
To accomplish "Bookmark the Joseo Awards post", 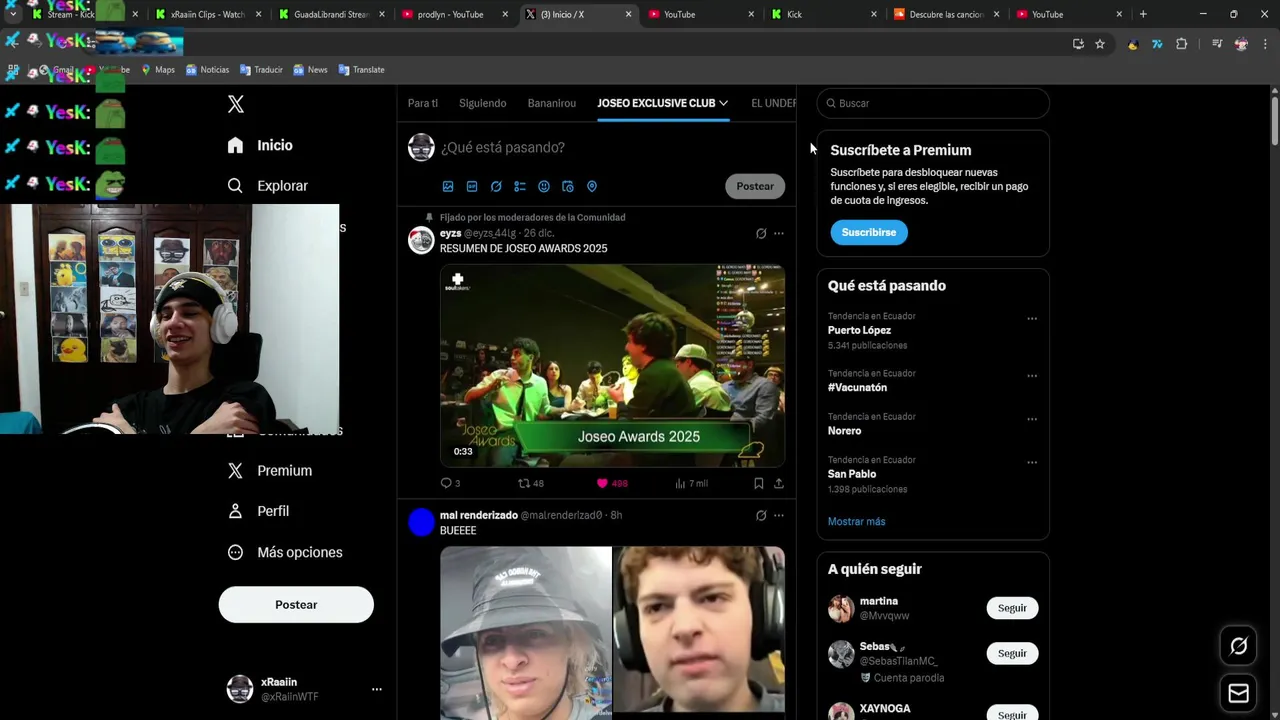I will point(759,483).
